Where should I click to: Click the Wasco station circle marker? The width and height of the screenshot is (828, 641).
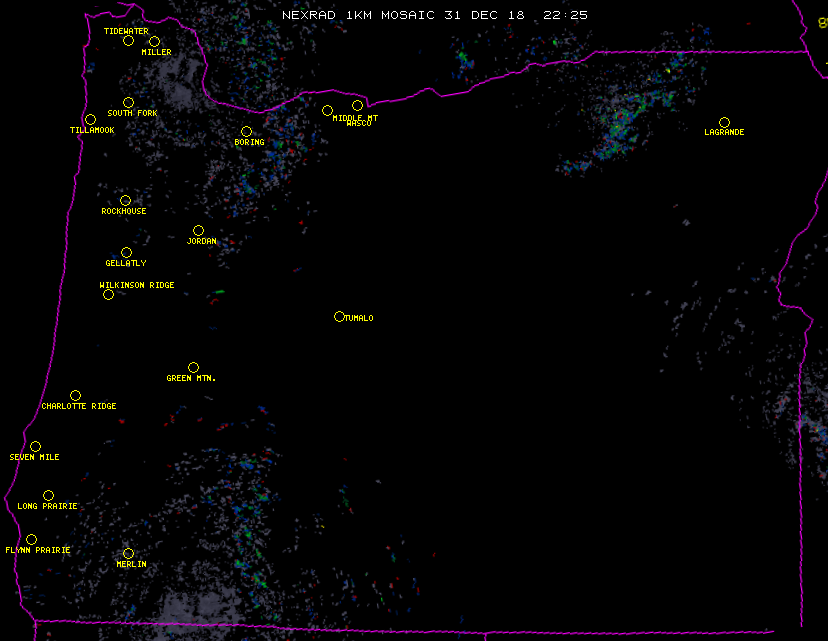[x=357, y=106]
